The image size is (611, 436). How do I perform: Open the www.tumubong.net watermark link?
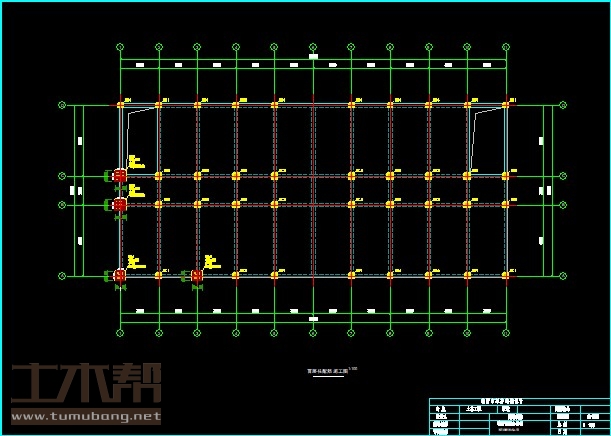83,415
